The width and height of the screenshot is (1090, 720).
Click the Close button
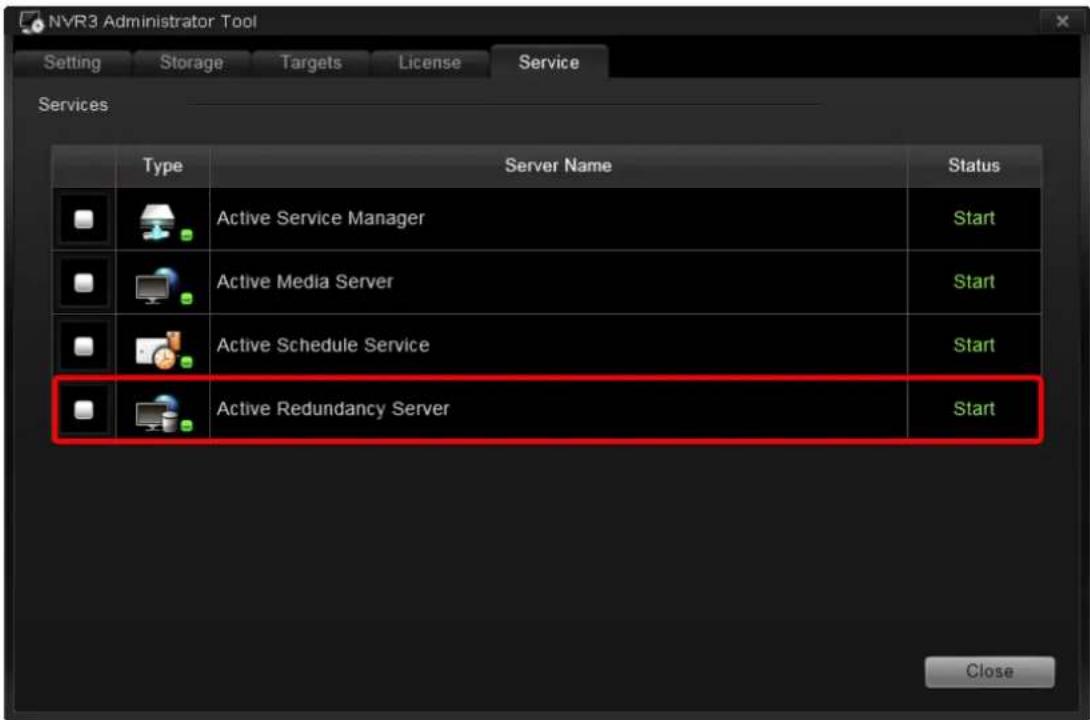(989, 671)
